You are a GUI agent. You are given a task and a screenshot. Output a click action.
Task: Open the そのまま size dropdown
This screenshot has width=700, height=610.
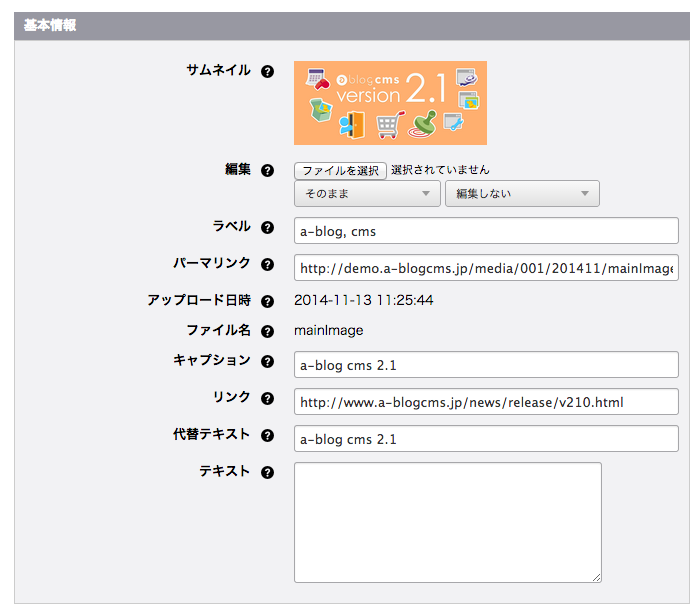pyautogui.click(x=367, y=194)
